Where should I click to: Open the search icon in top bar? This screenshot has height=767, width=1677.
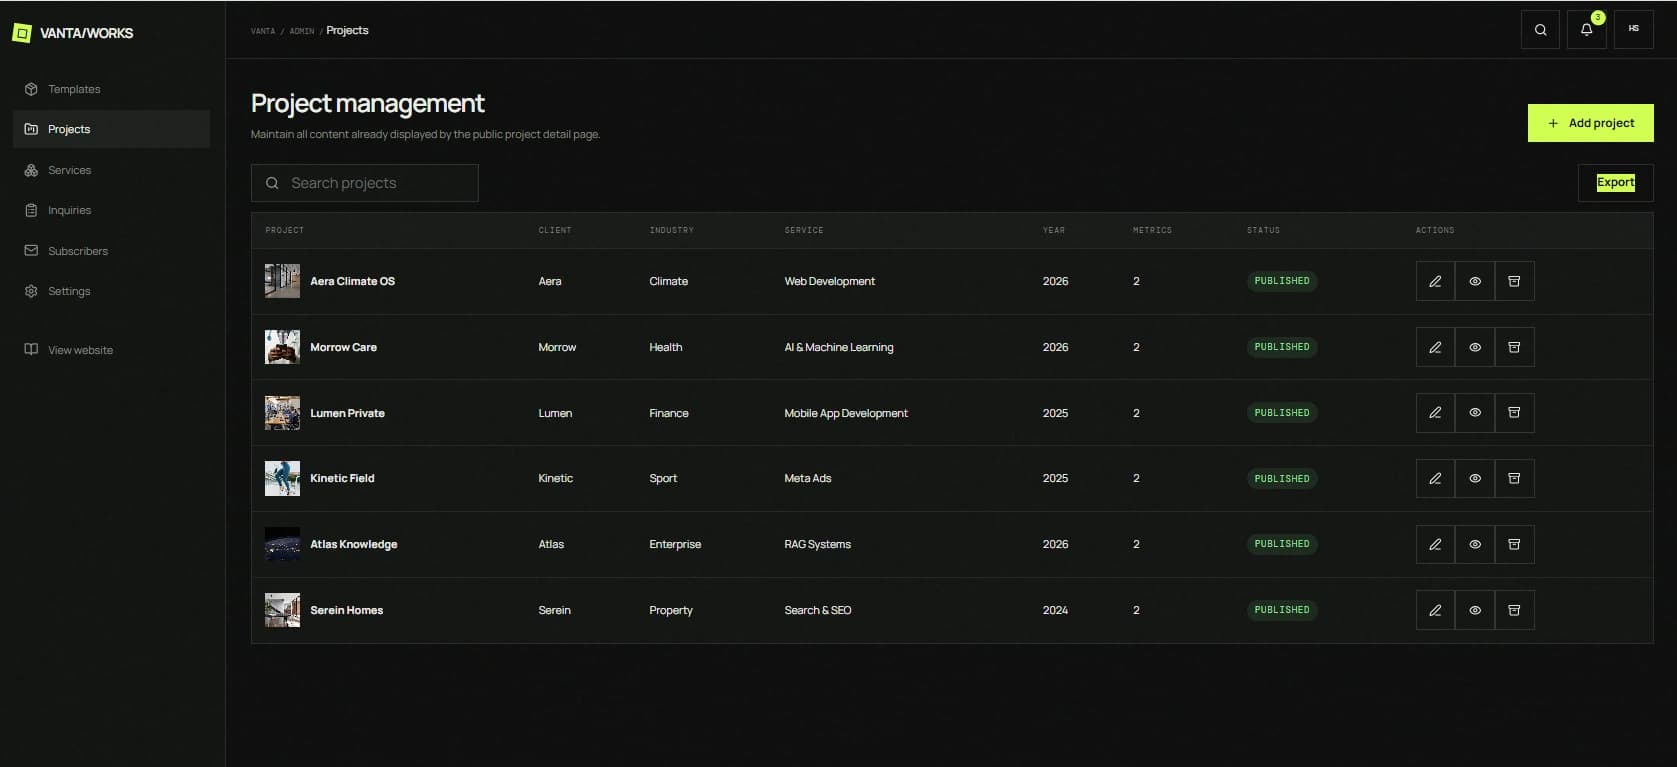(x=1540, y=30)
